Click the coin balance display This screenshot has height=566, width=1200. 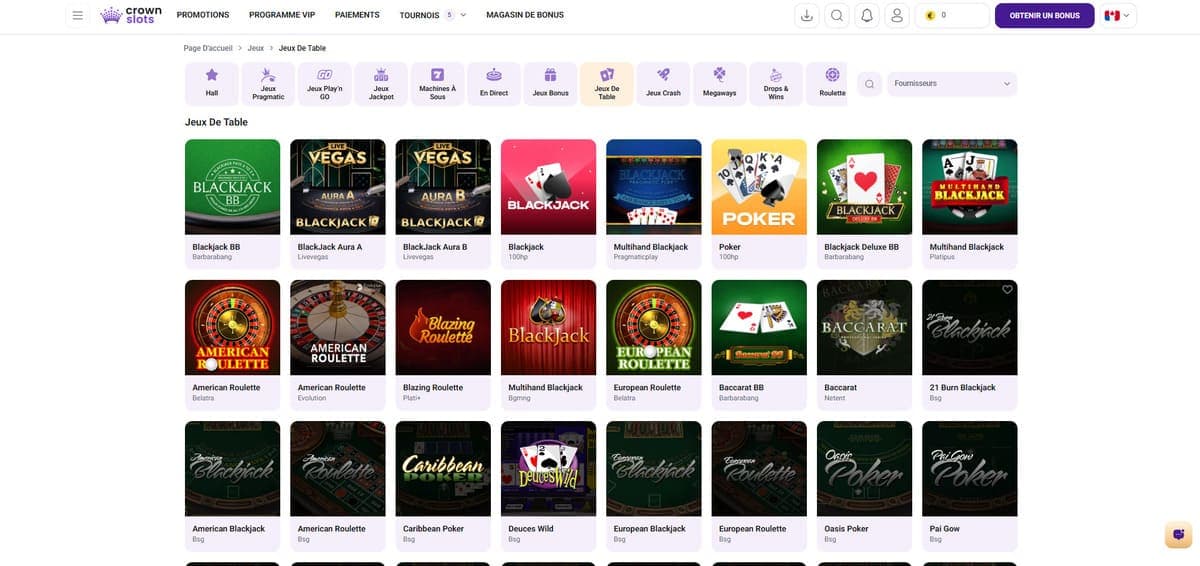coord(952,15)
